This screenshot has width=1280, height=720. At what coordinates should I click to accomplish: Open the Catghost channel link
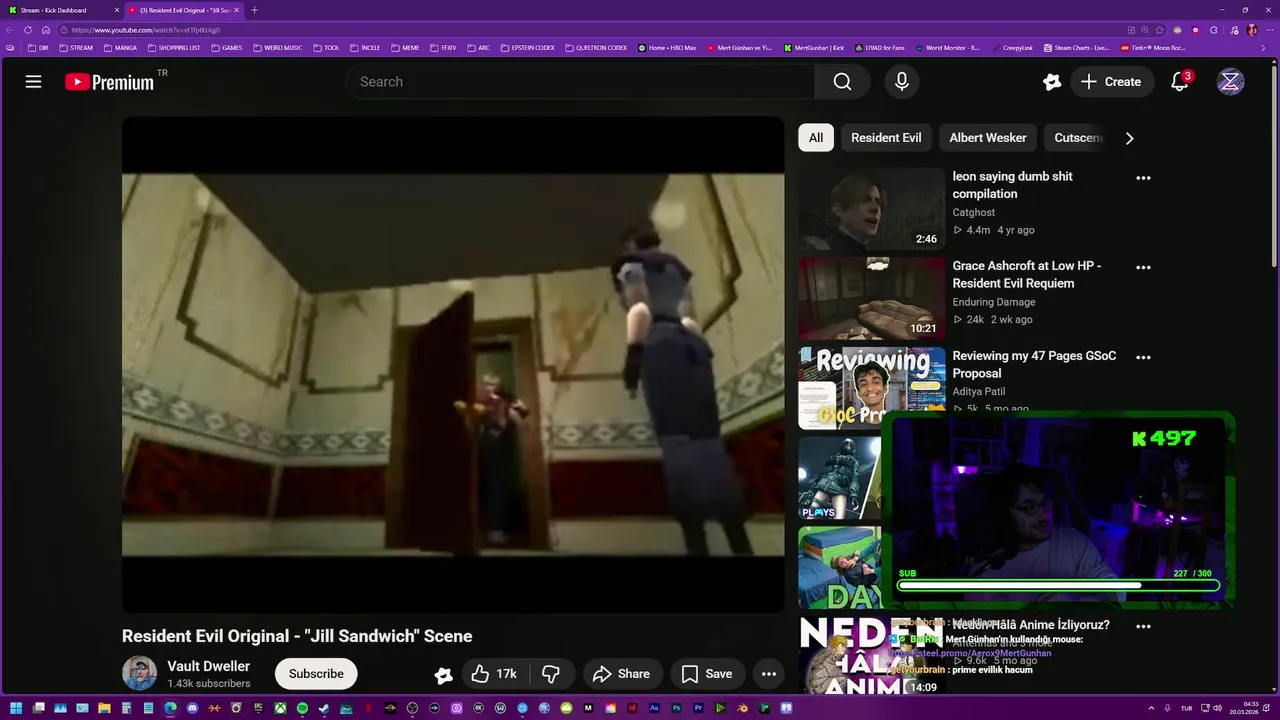point(973,212)
